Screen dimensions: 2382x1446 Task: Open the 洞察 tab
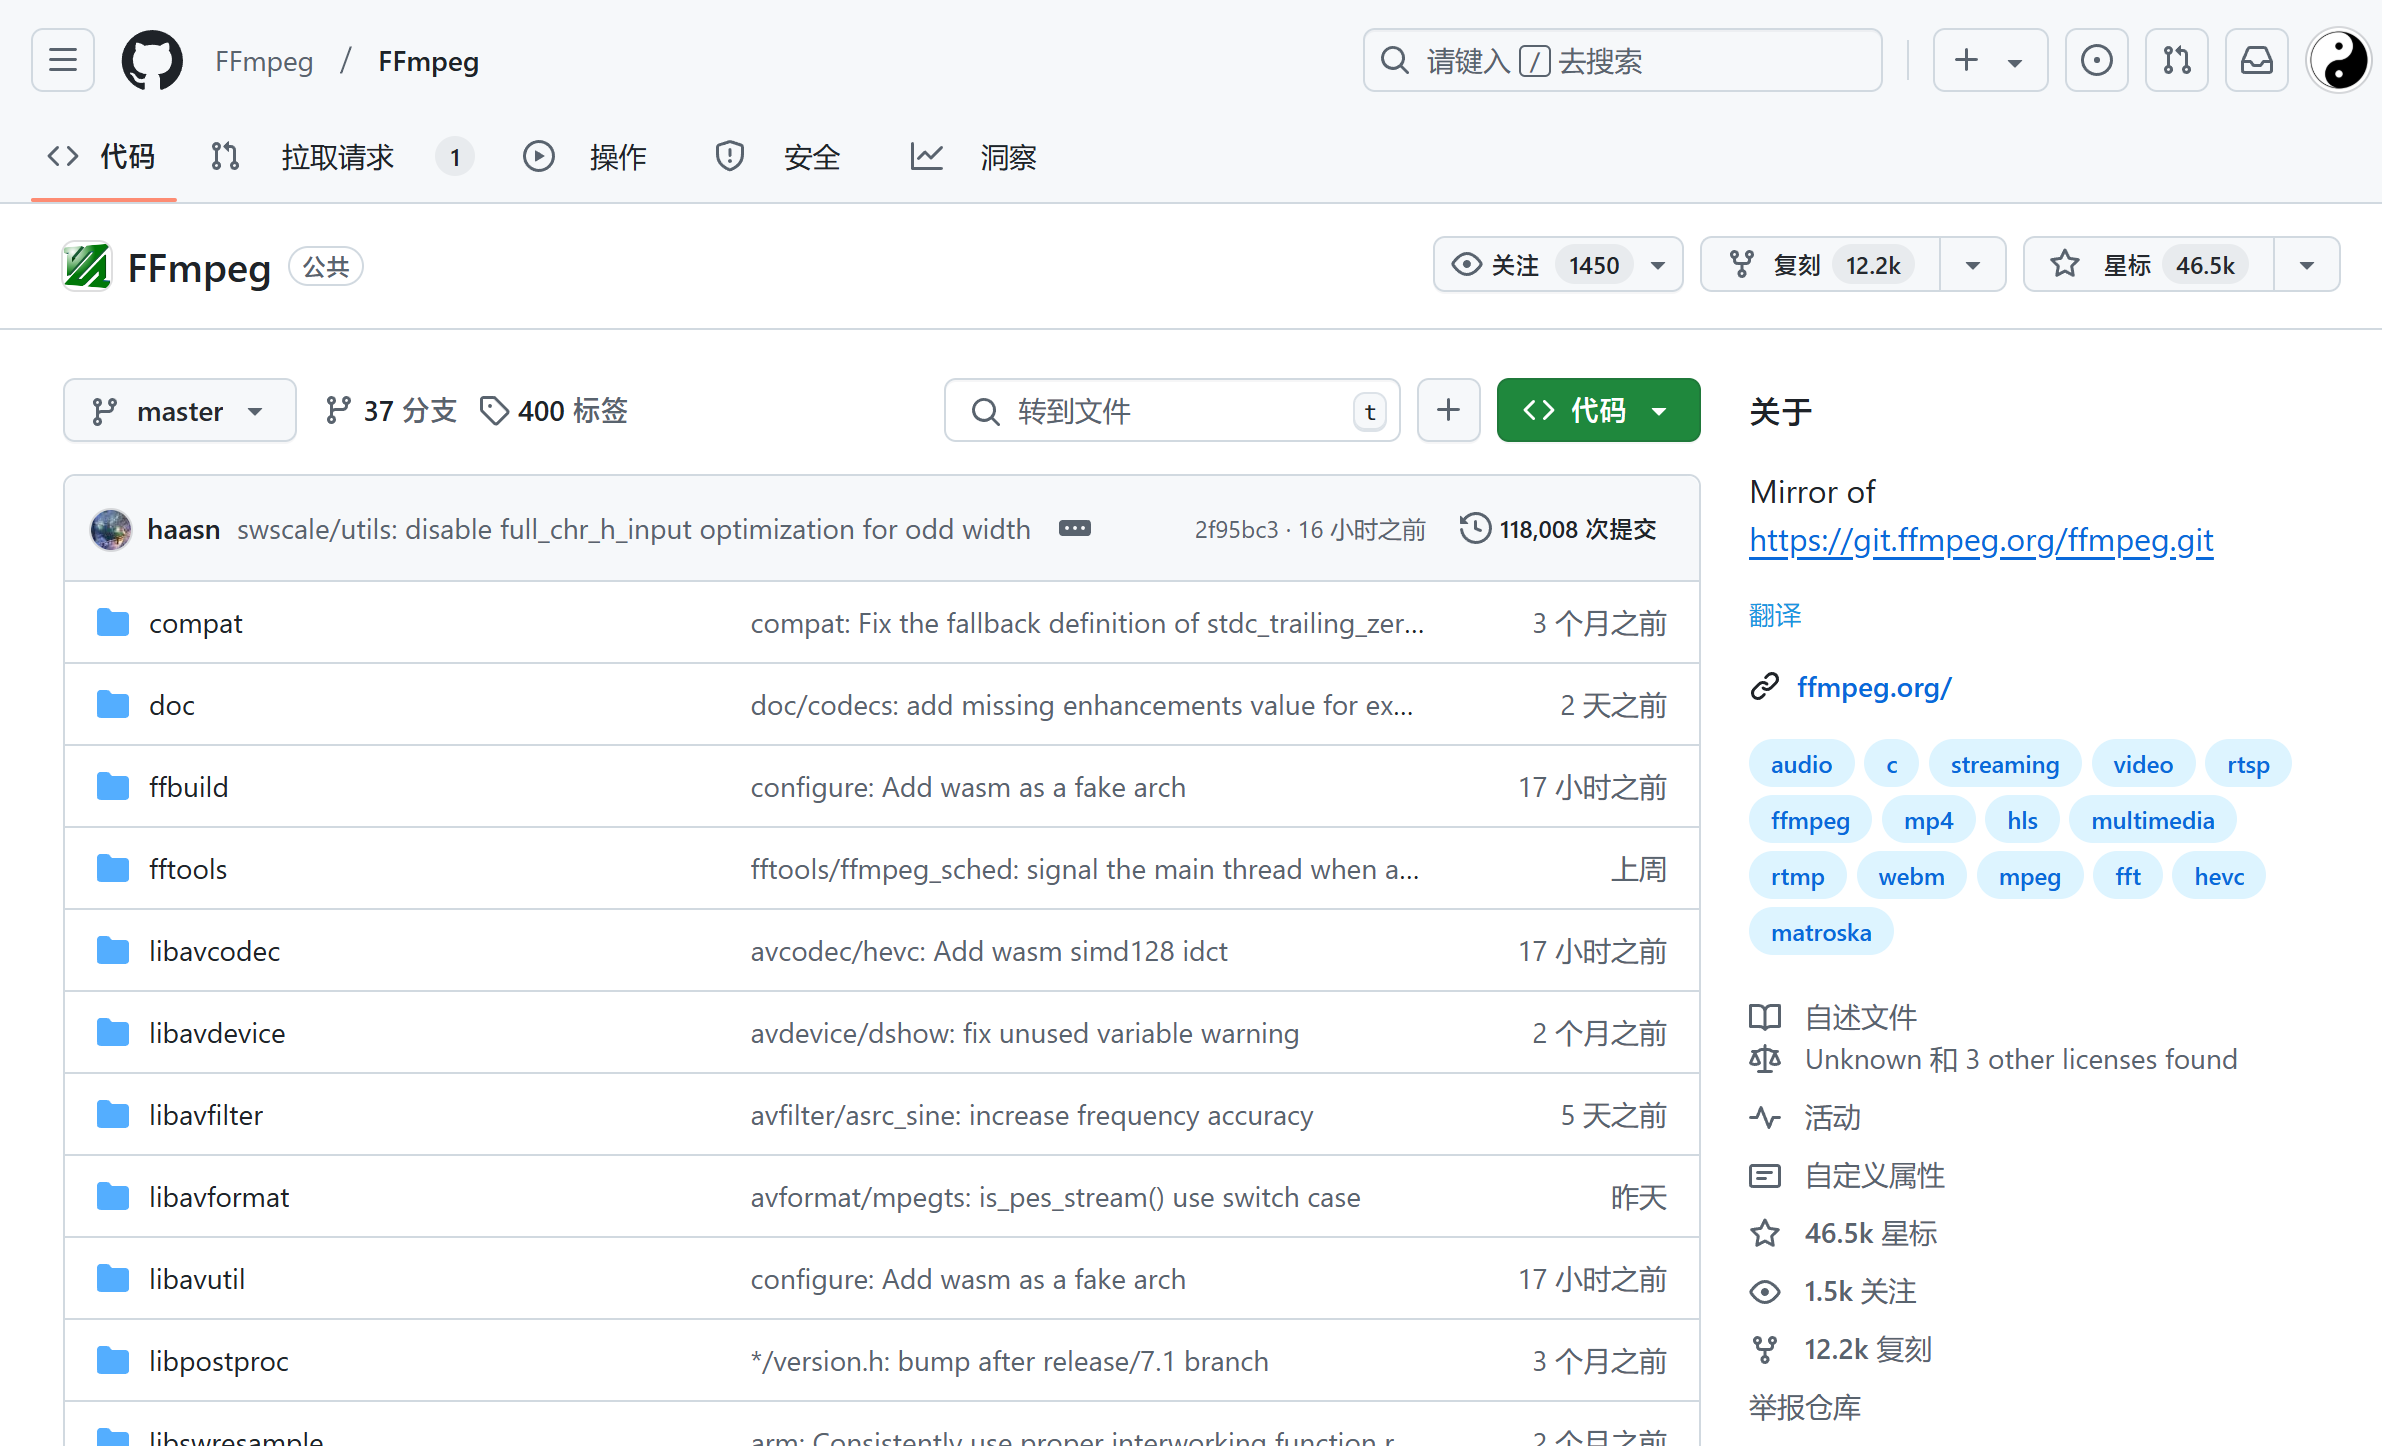[974, 157]
